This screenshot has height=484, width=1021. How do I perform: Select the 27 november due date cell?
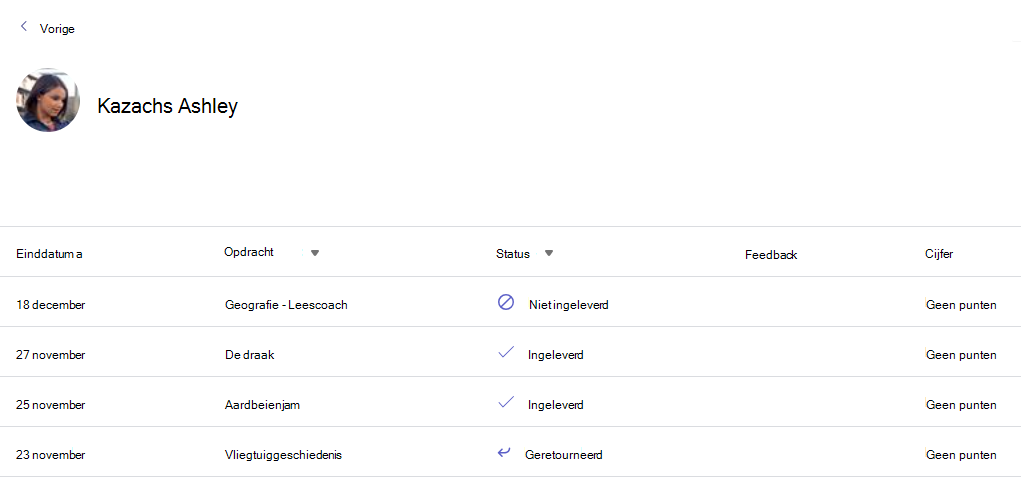point(50,355)
